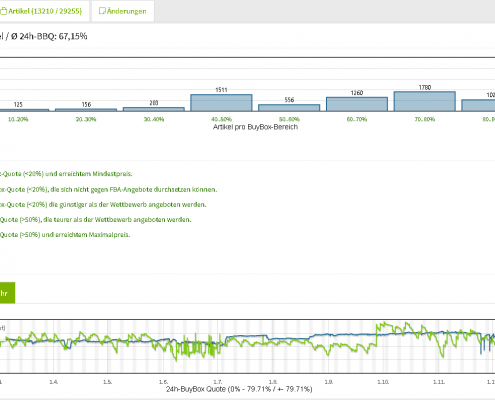Click the Änderungen tab note icon
The height and width of the screenshot is (400, 495).
tap(102, 11)
